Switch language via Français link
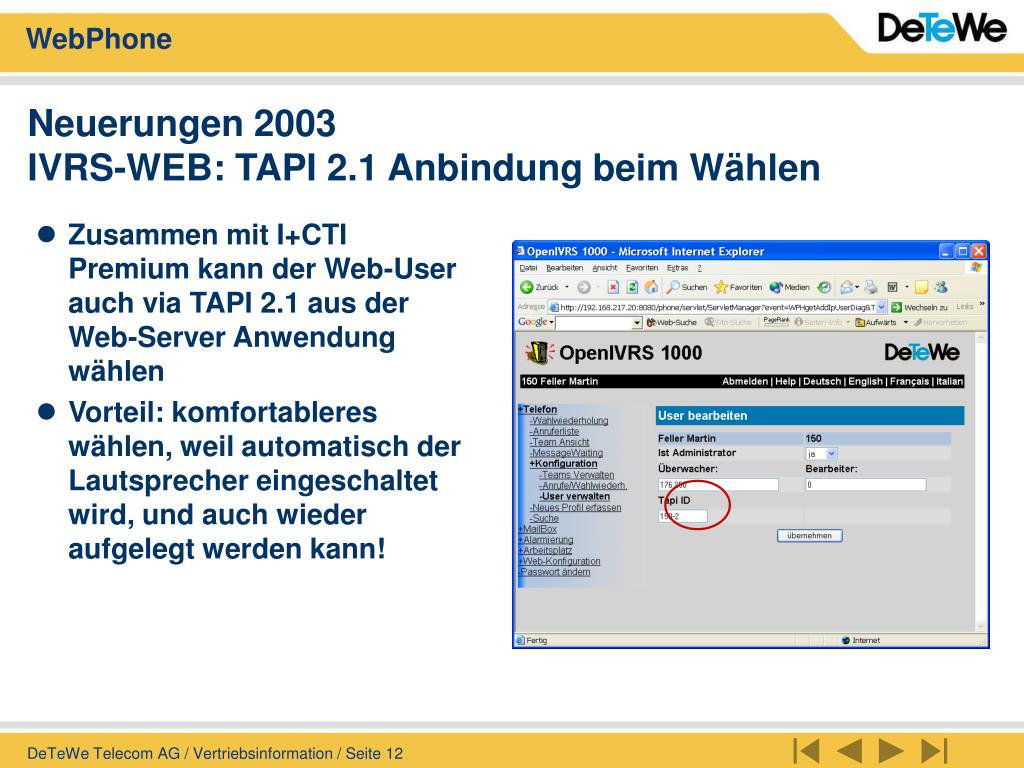The height and width of the screenshot is (768, 1024). (909, 381)
